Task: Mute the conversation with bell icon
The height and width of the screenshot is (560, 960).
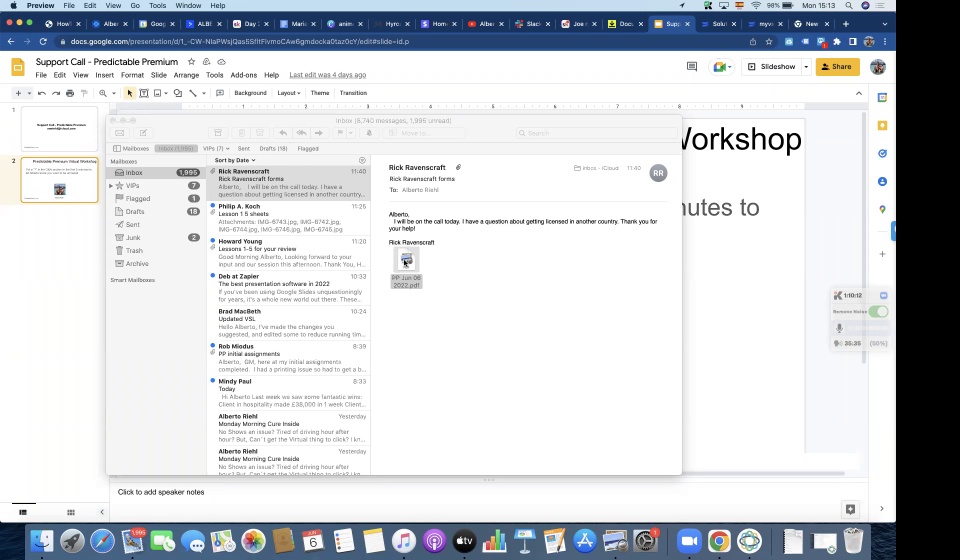Action: pos(369,133)
